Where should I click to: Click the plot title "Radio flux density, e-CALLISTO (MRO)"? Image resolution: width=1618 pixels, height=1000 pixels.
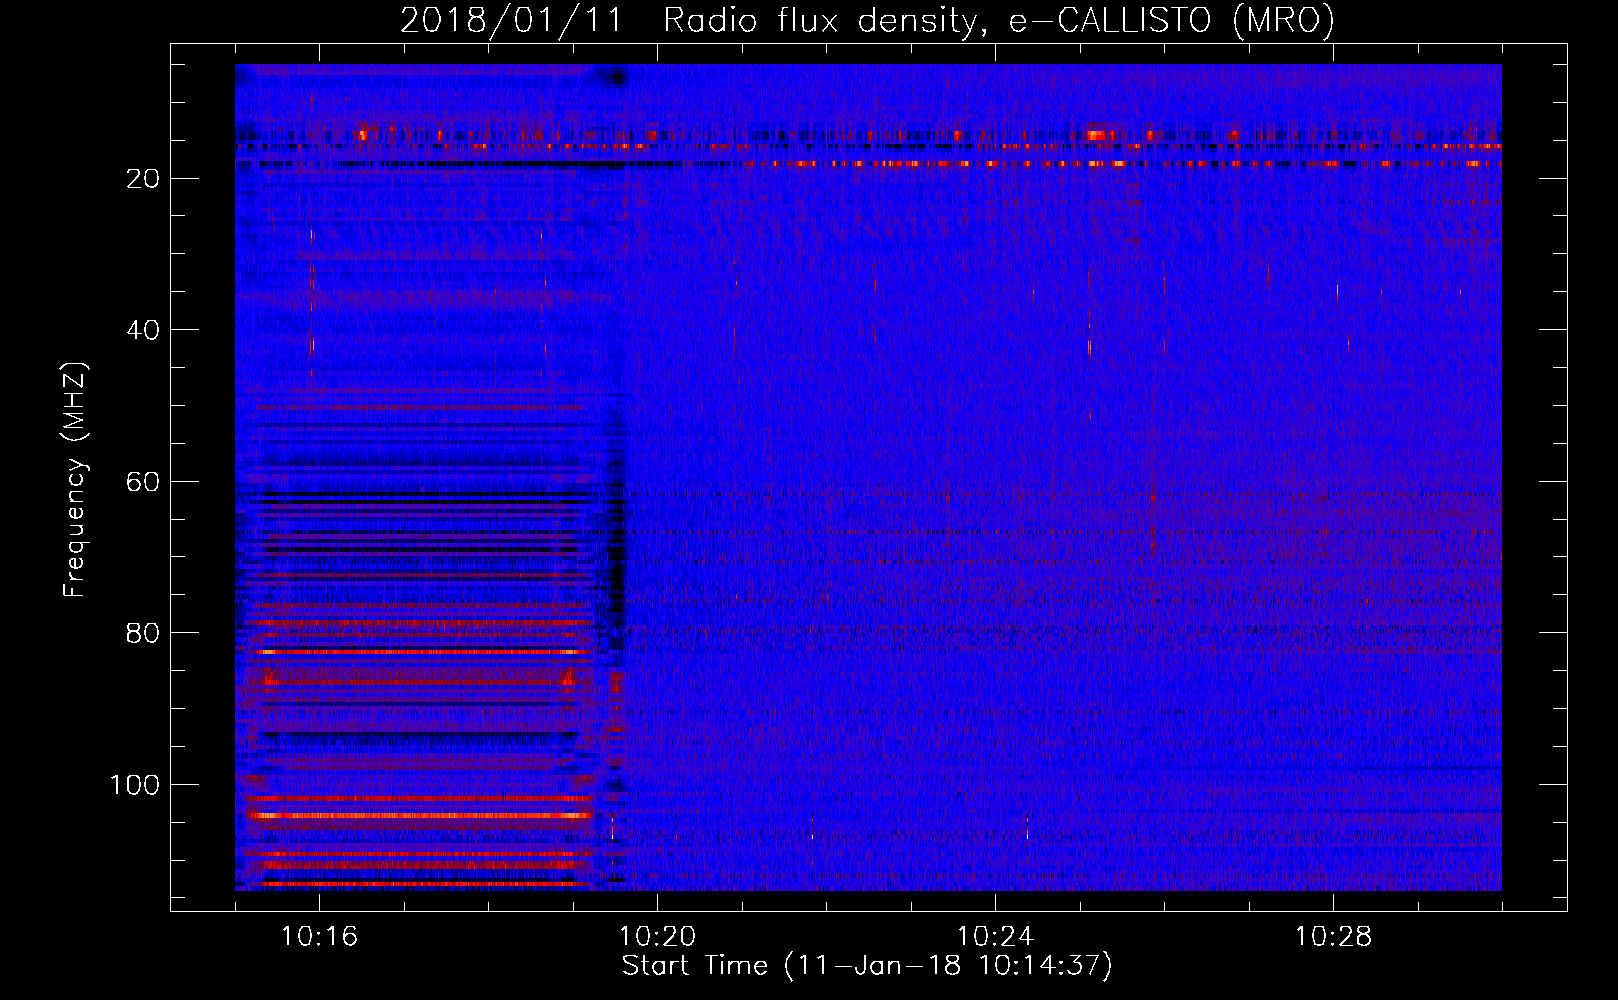pyautogui.click(x=999, y=20)
